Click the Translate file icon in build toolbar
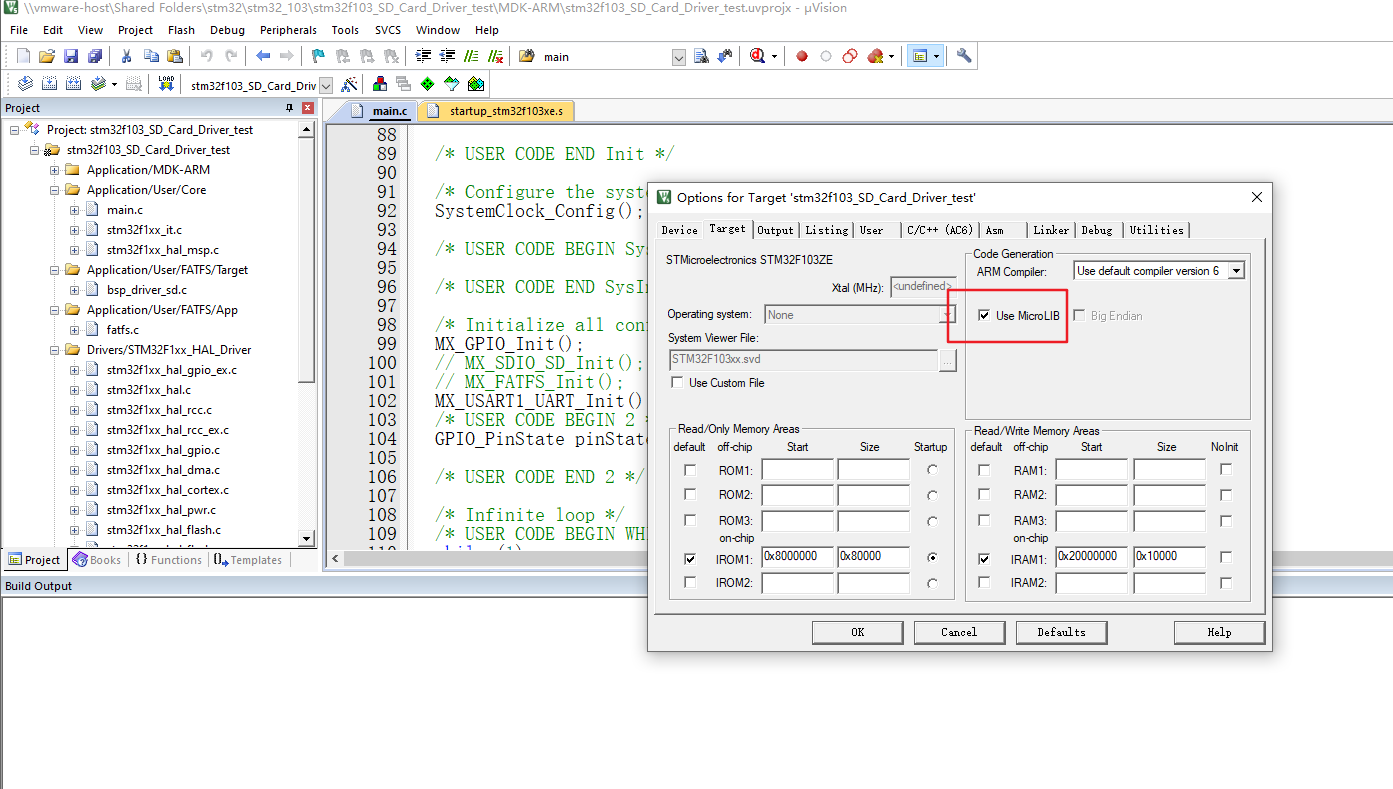 pos(25,84)
